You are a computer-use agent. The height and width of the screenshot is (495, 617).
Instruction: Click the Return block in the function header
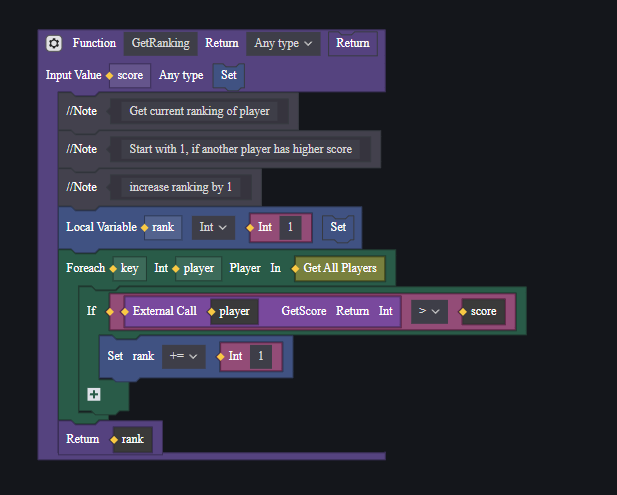tap(352, 43)
